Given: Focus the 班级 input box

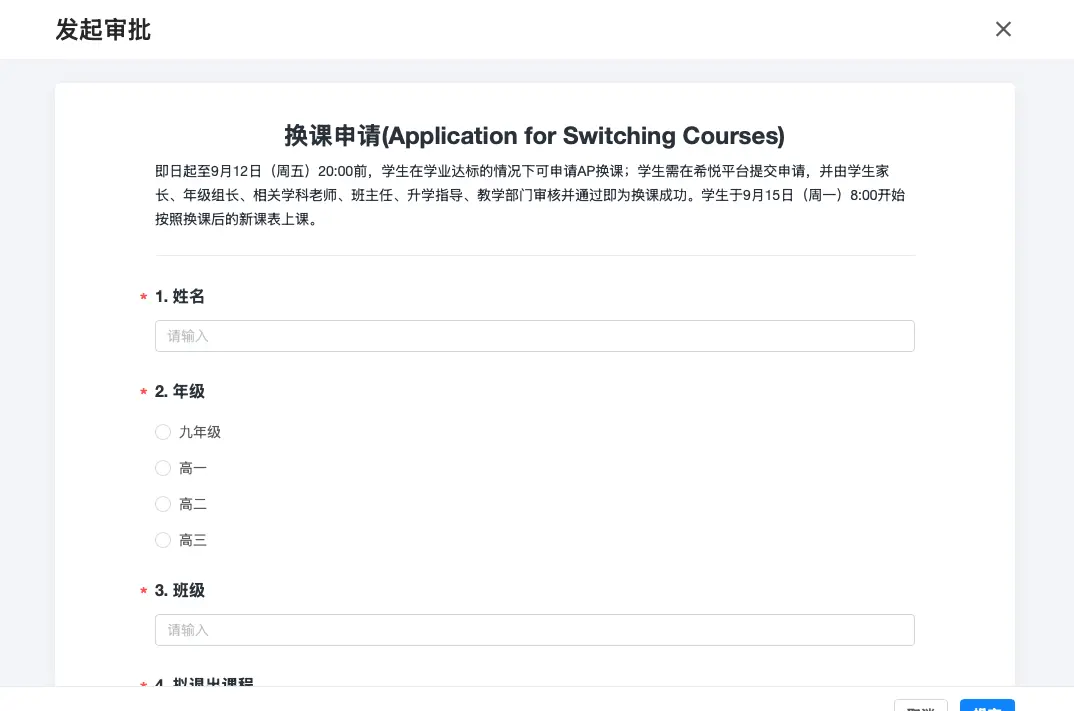Looking at the screenshot, I should 534,630.
